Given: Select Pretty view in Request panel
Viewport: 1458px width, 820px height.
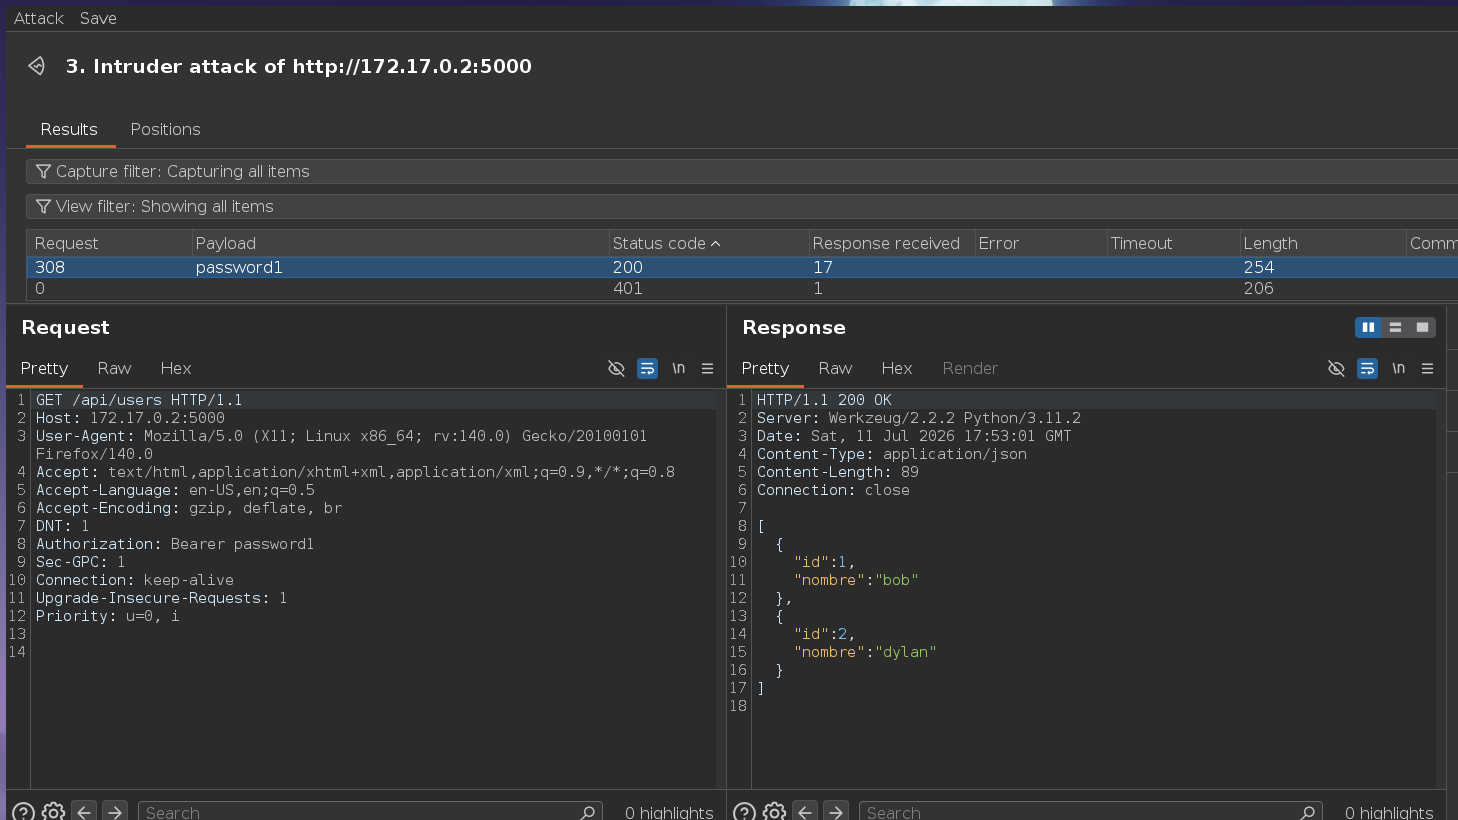Looking at the screenshot, I should pyautogui.click(x=44, y=368).
